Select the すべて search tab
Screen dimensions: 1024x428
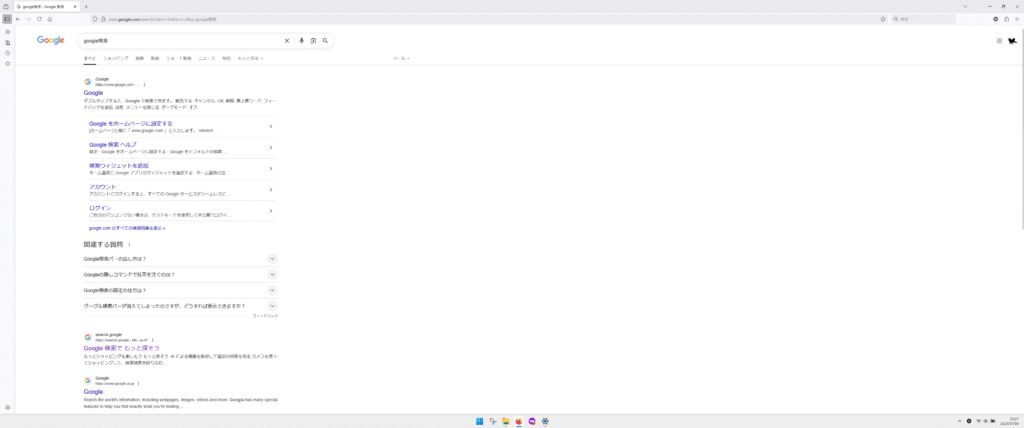coord(89,58)
